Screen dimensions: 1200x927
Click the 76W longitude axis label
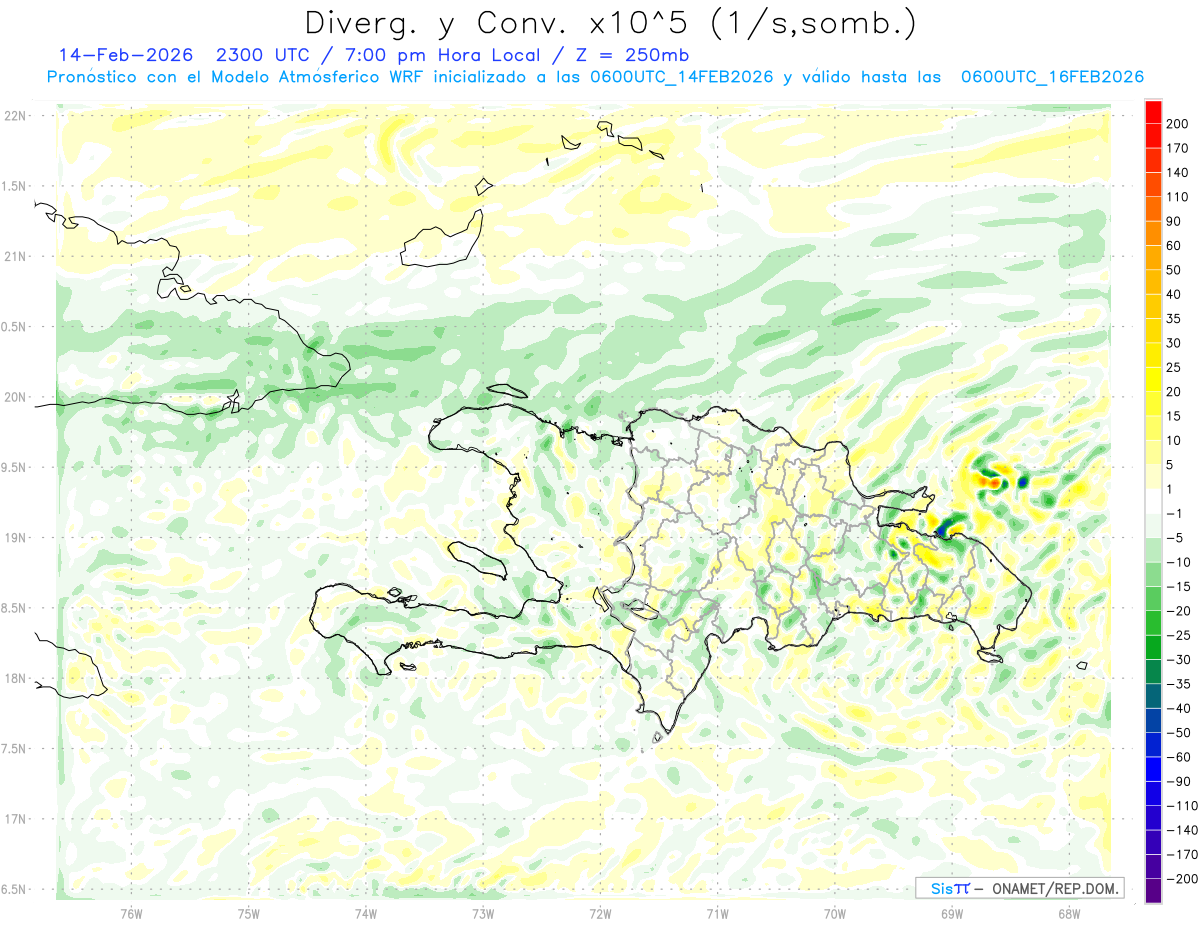[131, 914]
